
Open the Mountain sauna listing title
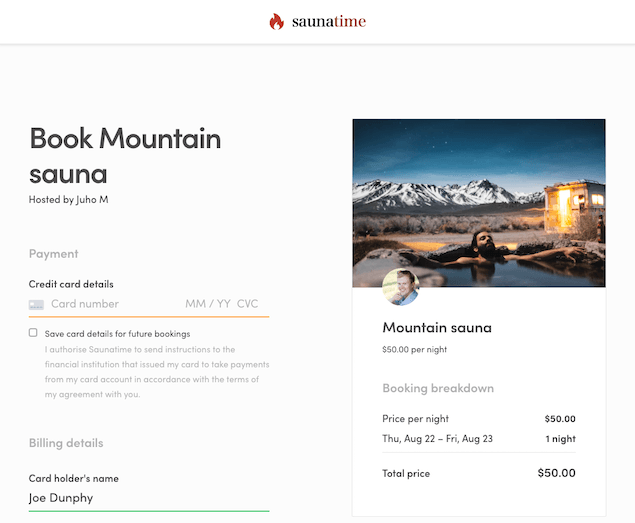437,328
